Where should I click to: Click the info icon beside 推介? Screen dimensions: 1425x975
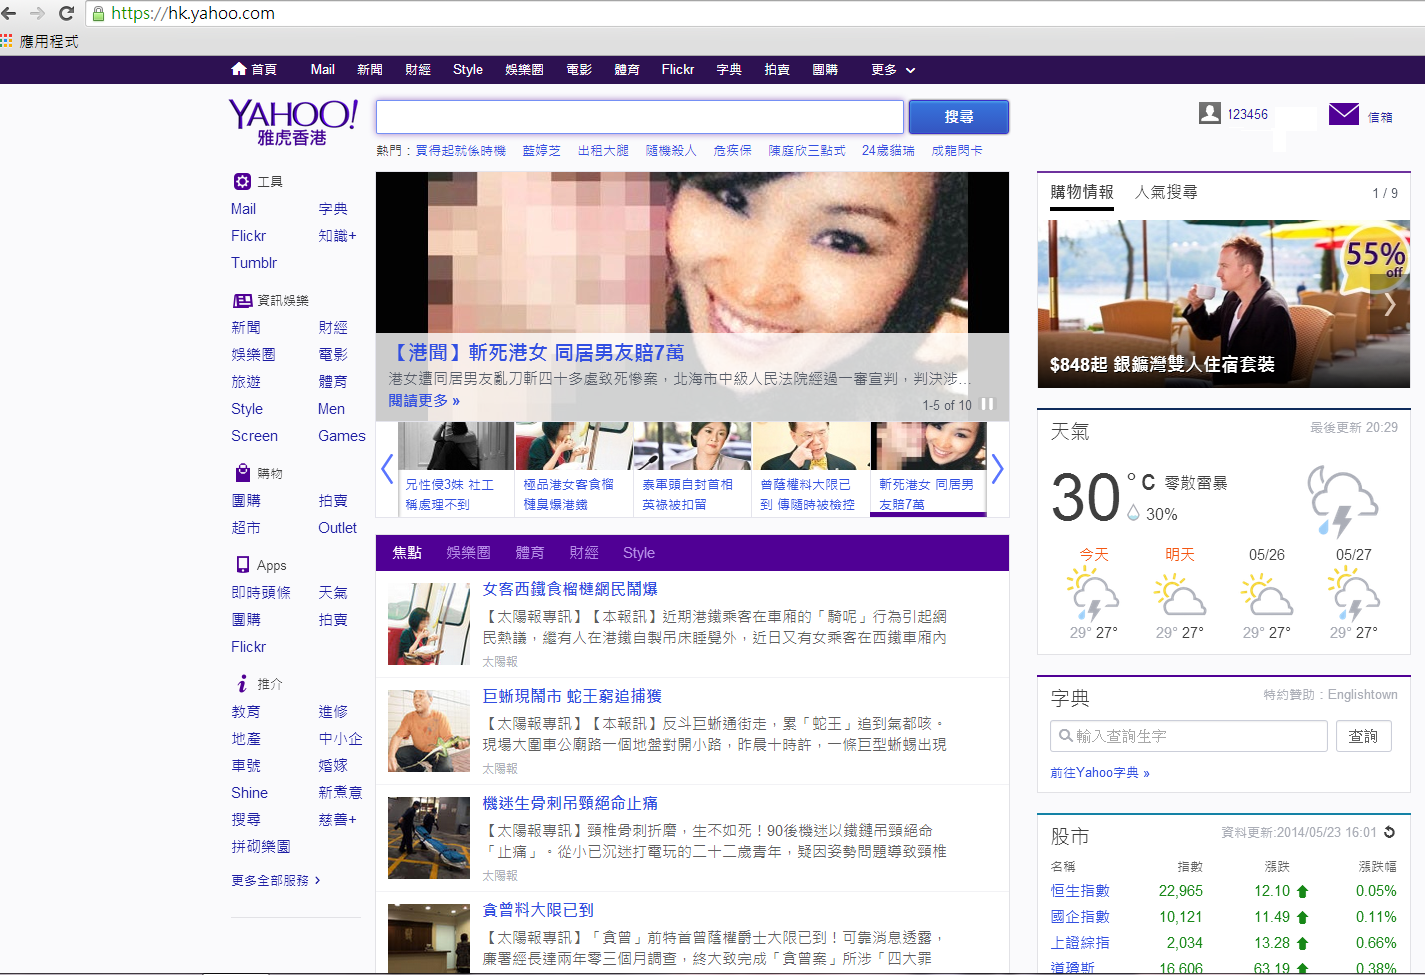tap(242, 684)
